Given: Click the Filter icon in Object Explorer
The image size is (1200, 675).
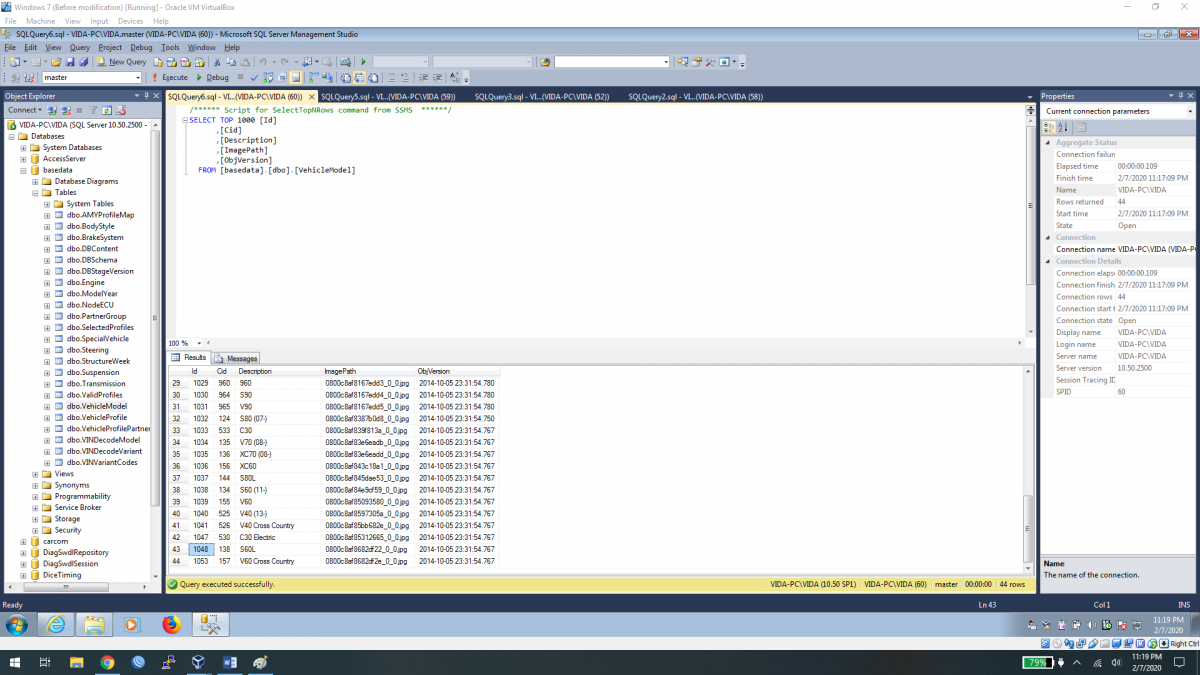Looking at the screenshot, I should click(93, 110).
